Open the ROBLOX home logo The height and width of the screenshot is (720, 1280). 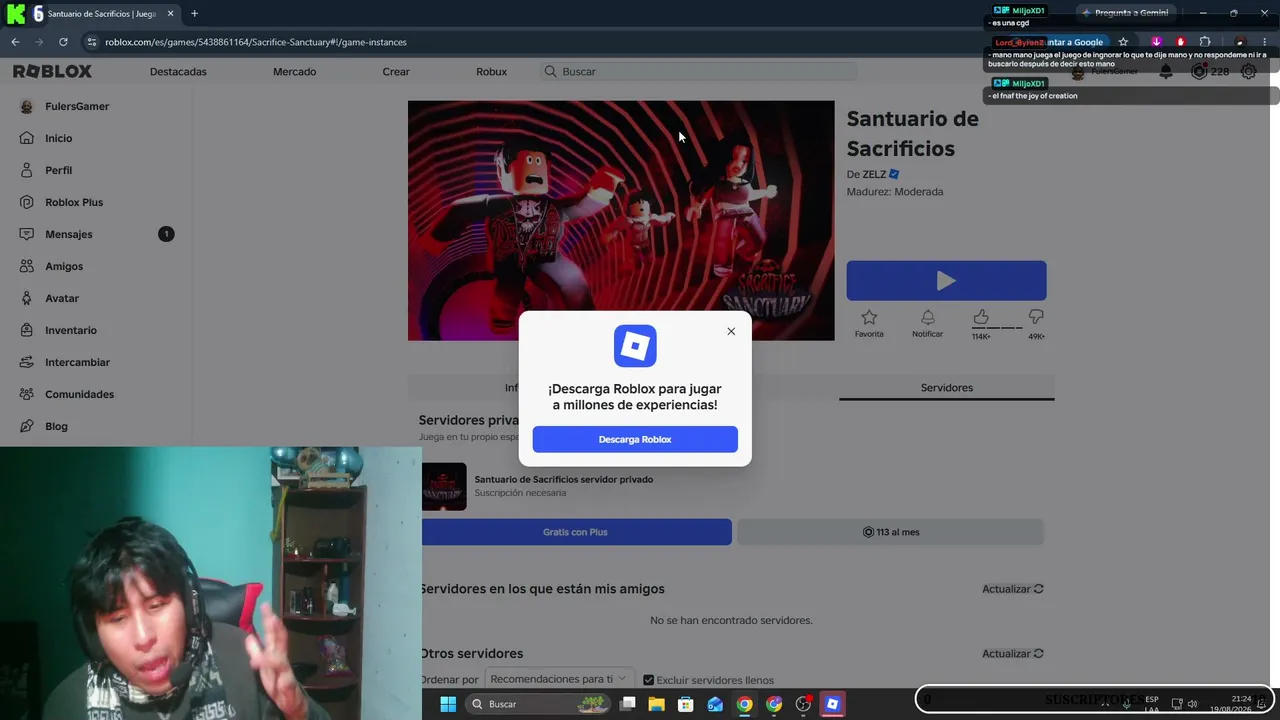[52, 71]
